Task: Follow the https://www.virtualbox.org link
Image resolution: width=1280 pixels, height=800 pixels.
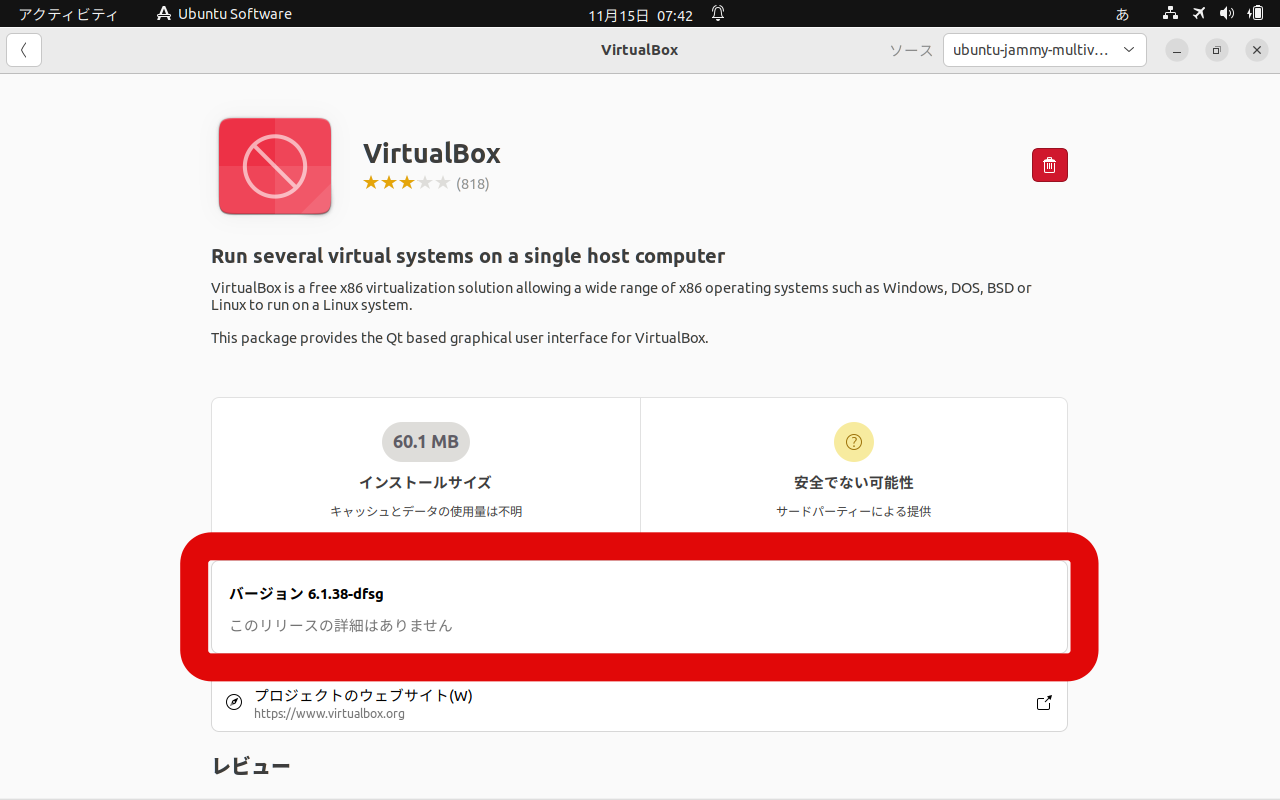Action: tap(331, 713)
